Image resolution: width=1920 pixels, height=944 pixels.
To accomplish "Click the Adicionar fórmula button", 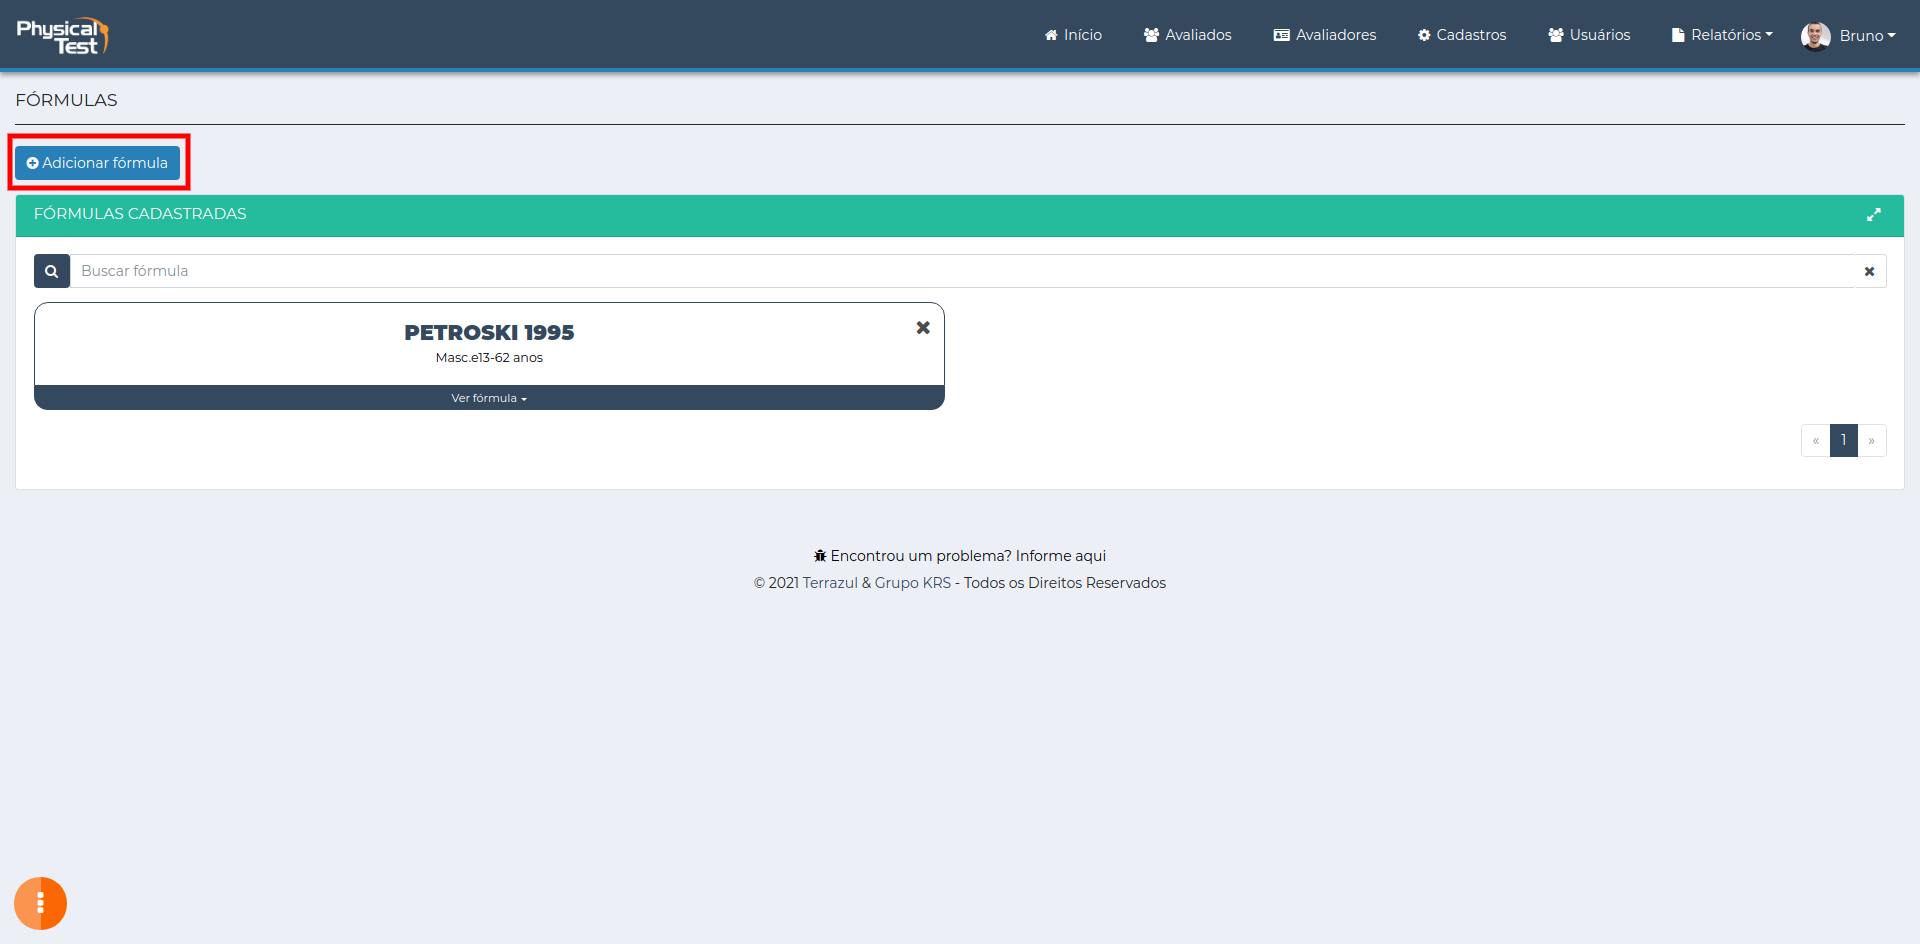I will (97, 163).
